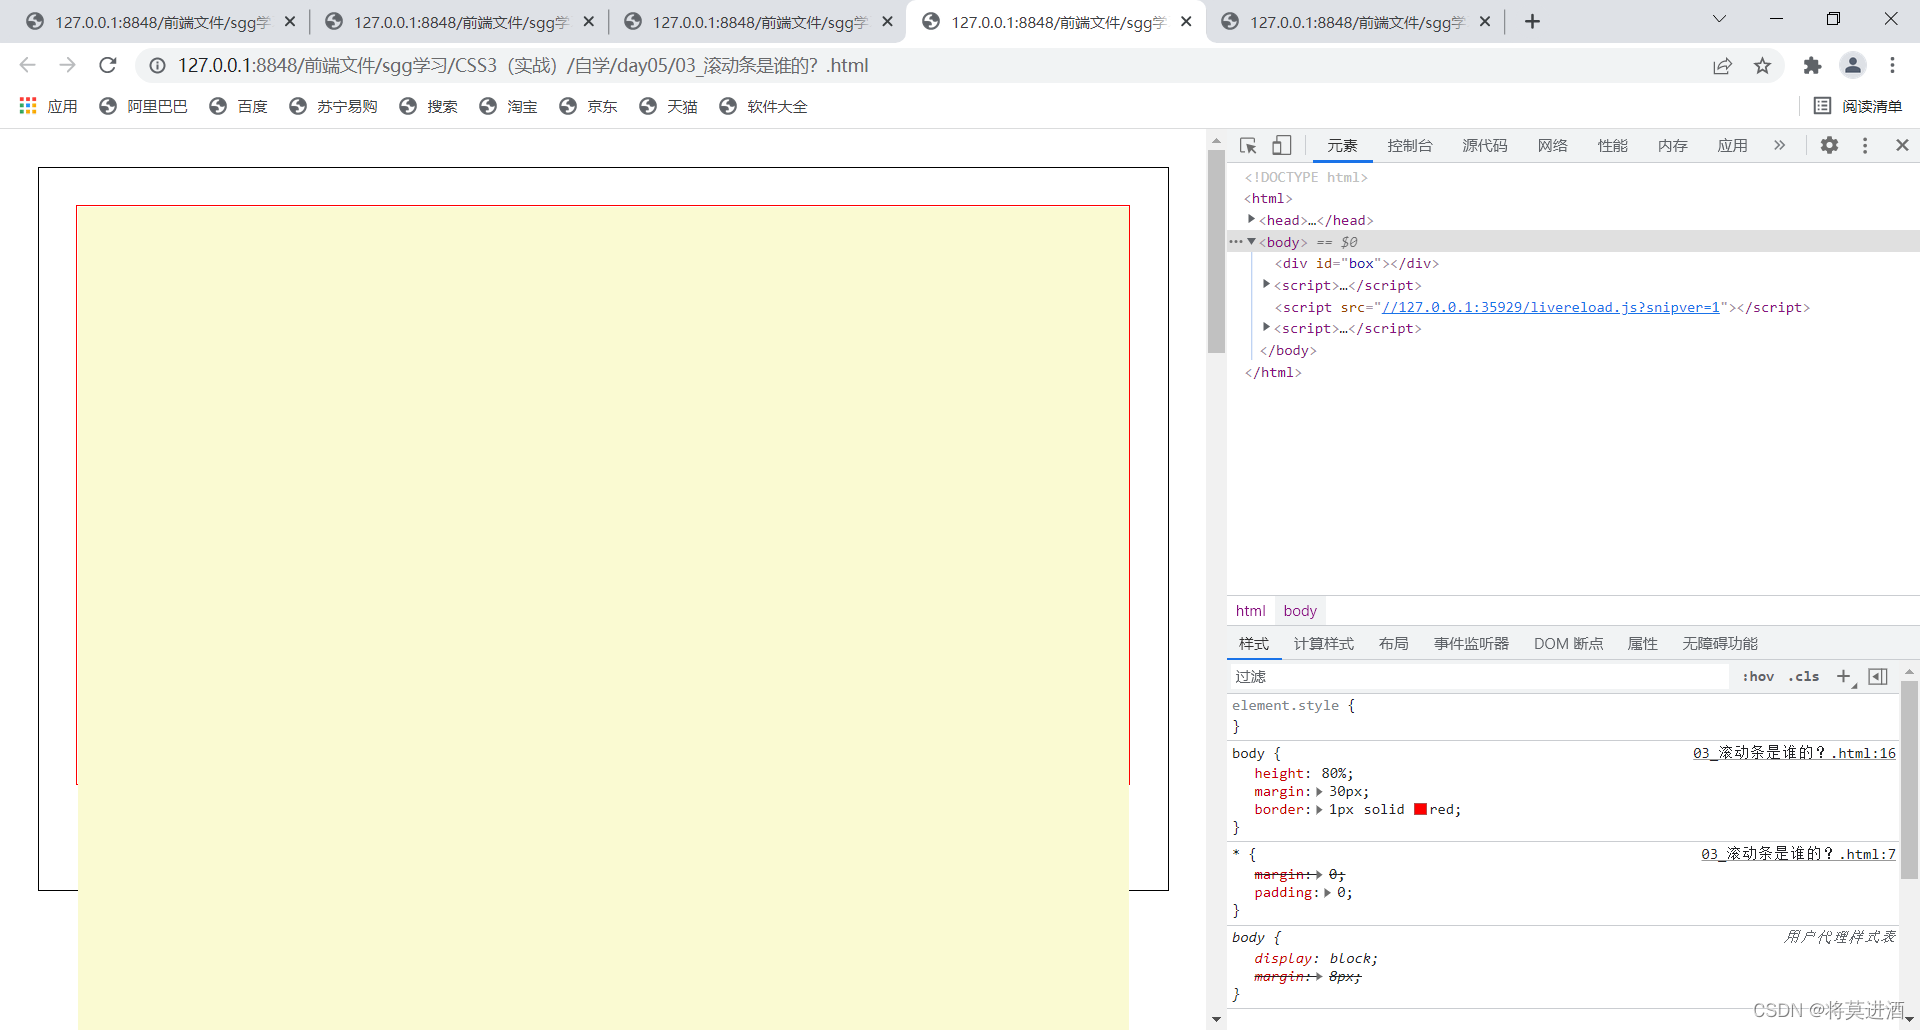Open source link 03_滚动条是谁的？.html:7
Viewport: 1920px width, 1030px height.
point(1798,854)
